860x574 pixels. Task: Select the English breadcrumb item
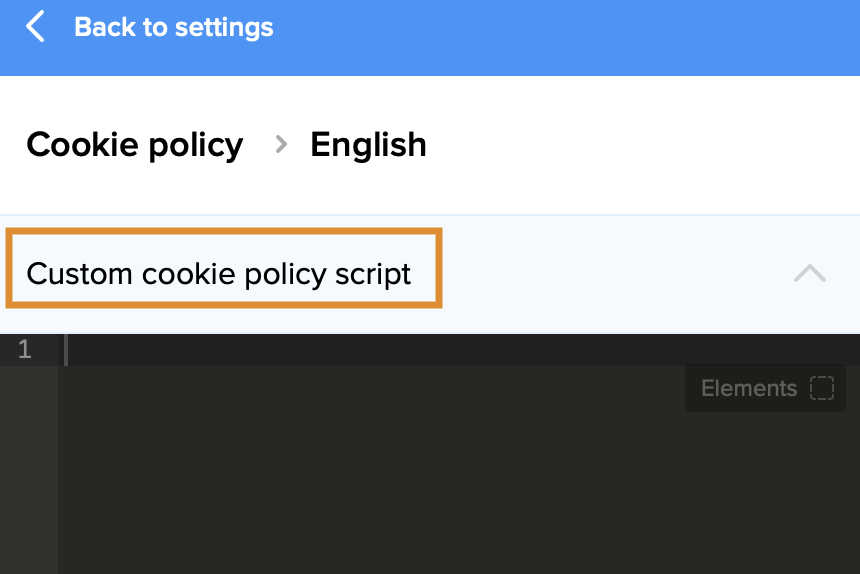368,145
